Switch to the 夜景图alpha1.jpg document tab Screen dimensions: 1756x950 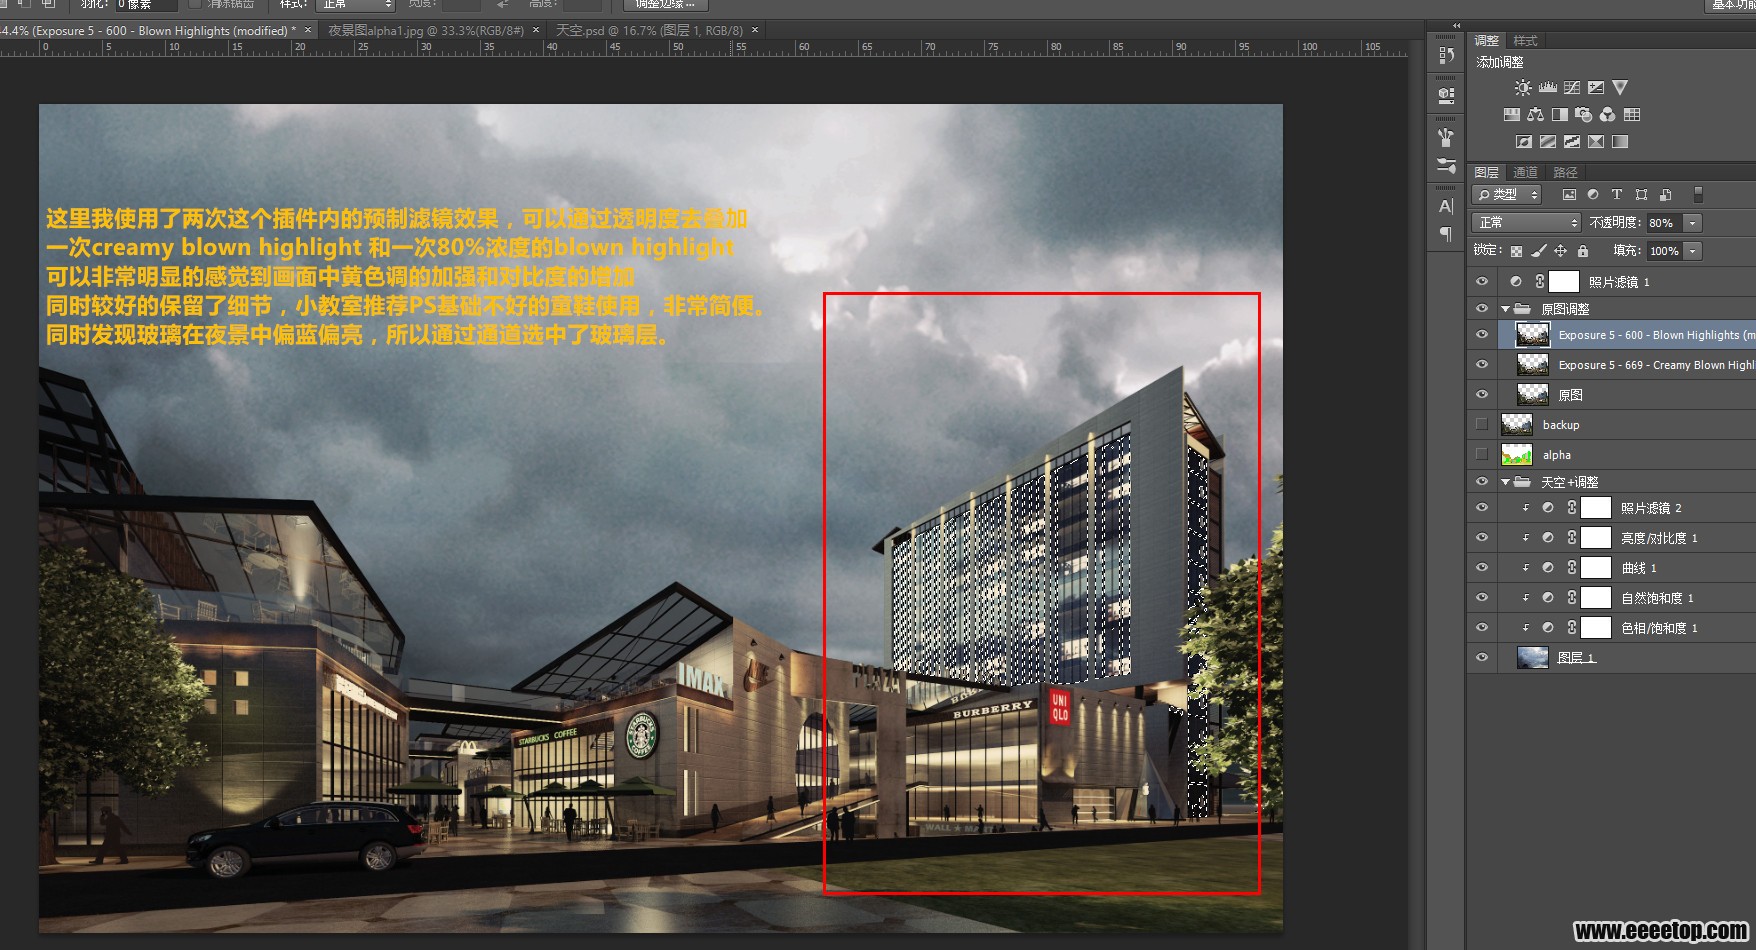tap(426, 31)
